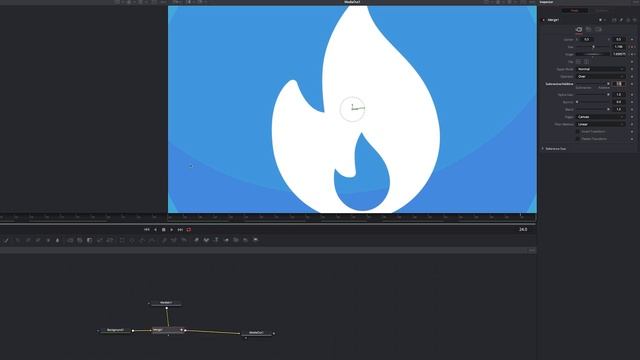Image resolution: width=640 pixels, height=360 pixels.
Task: Open the Filter Method dropdown set to Linear
Action: 600,124
